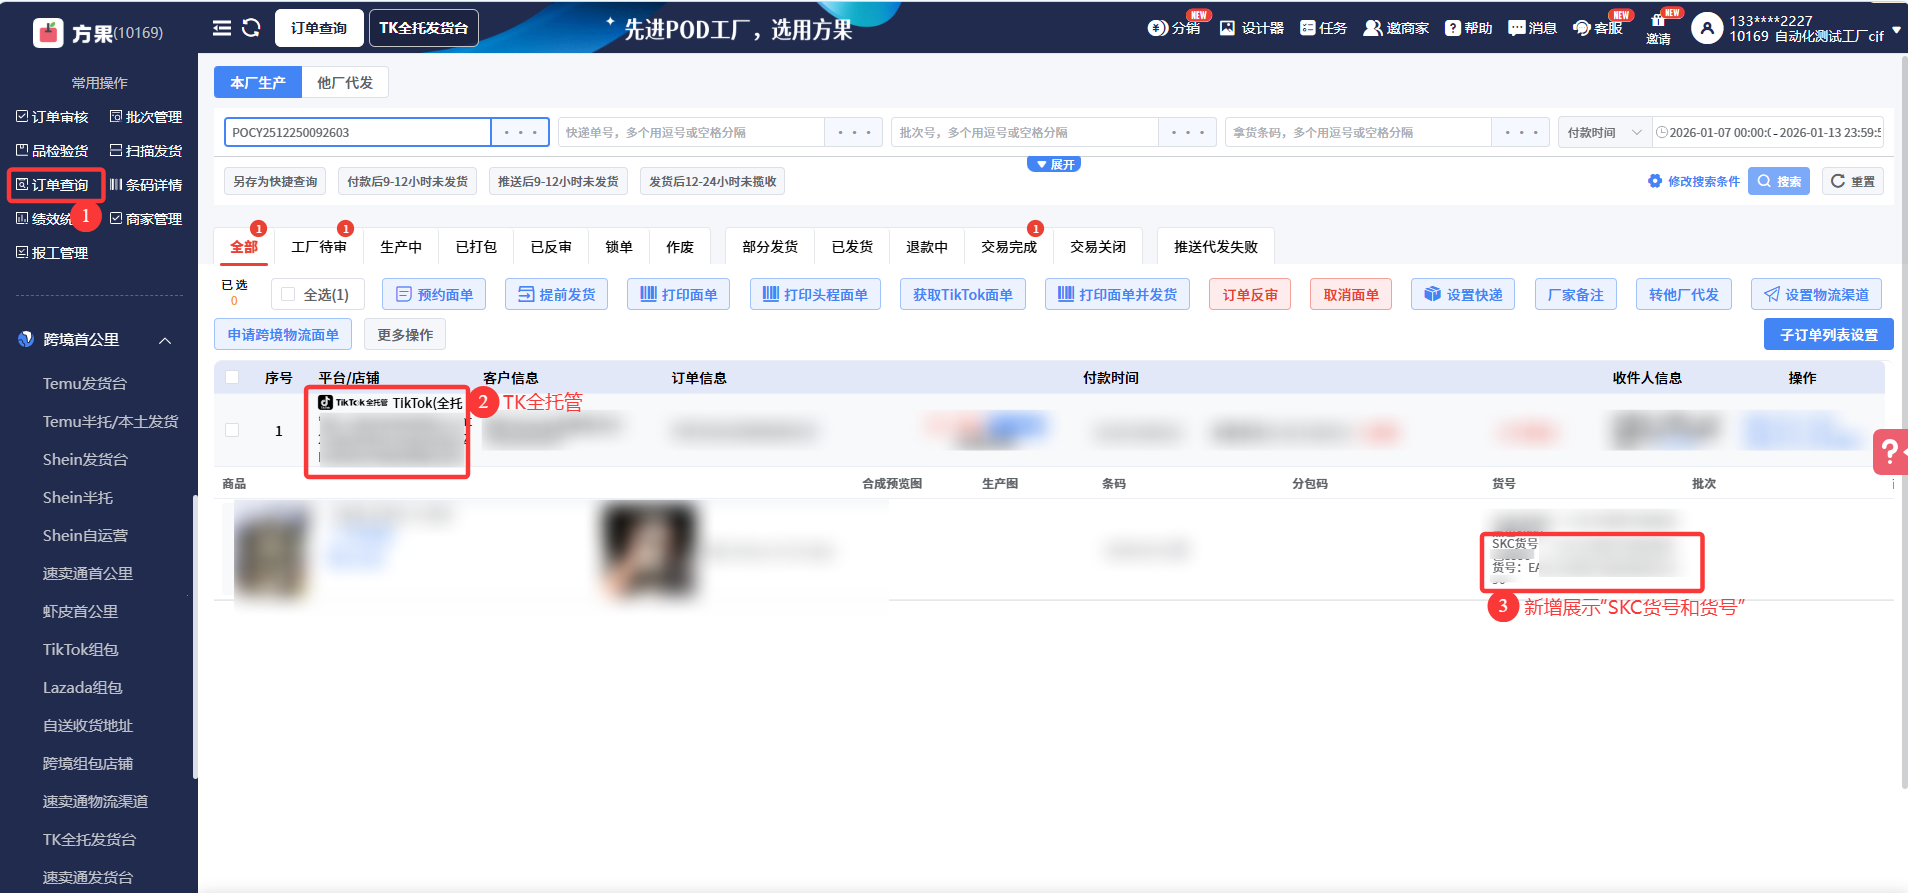Viewport: 1908px width, 893px height.
Task: Click the payment date range field
Action: tap(1768, 132)
